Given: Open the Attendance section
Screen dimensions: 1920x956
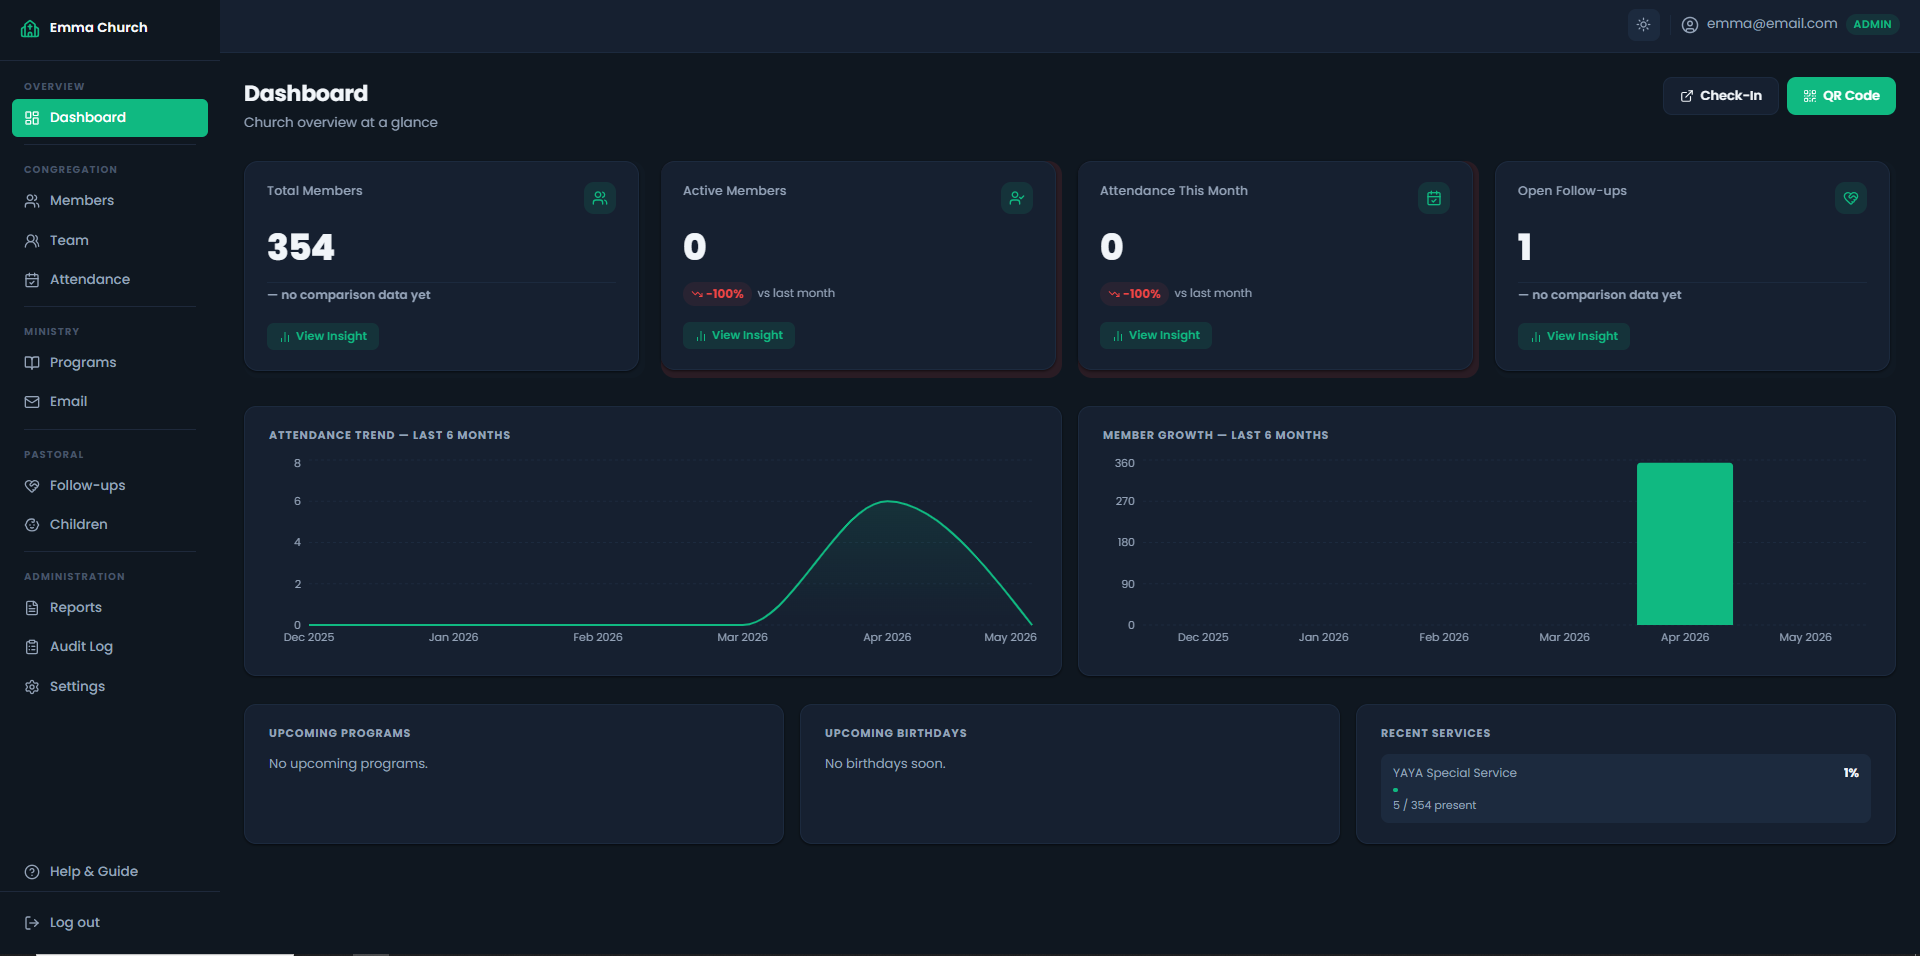Looking at the screenshot, I should click(x=110, y=280).
